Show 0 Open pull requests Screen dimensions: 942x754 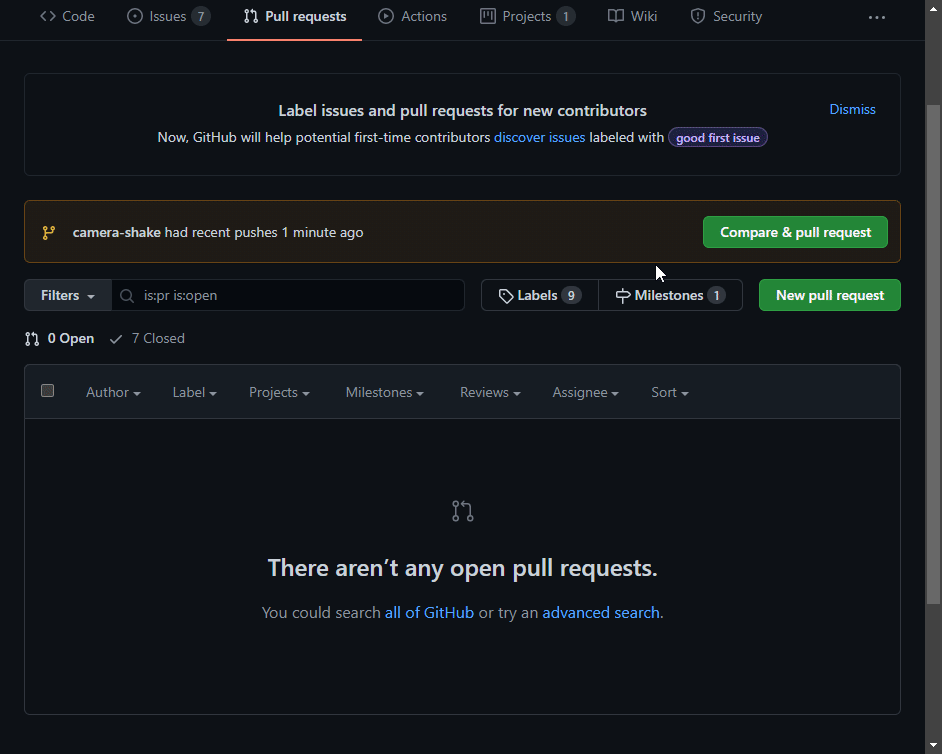59,338
